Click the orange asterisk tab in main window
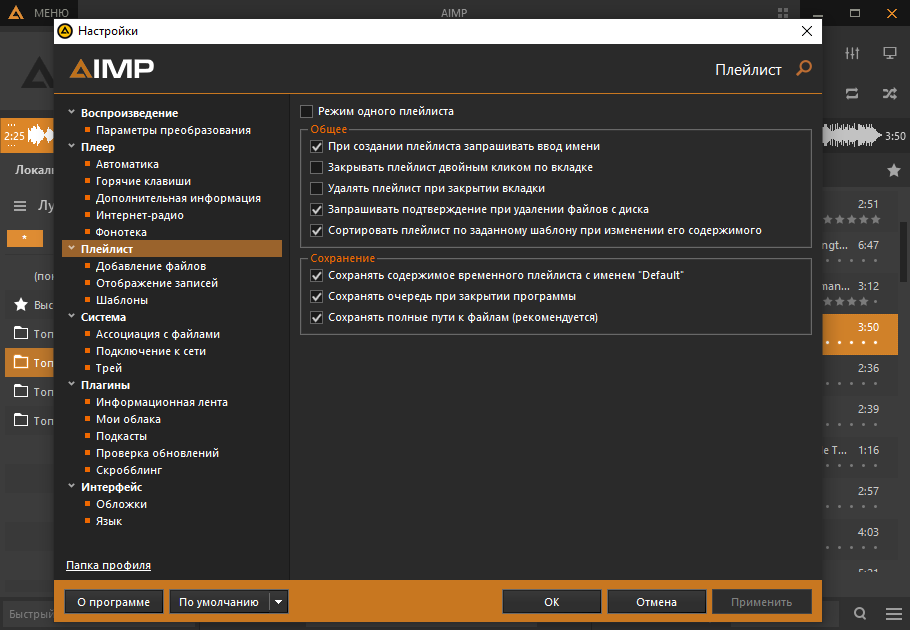This screenshot has width=910, height=630. [x=24, y=238]
